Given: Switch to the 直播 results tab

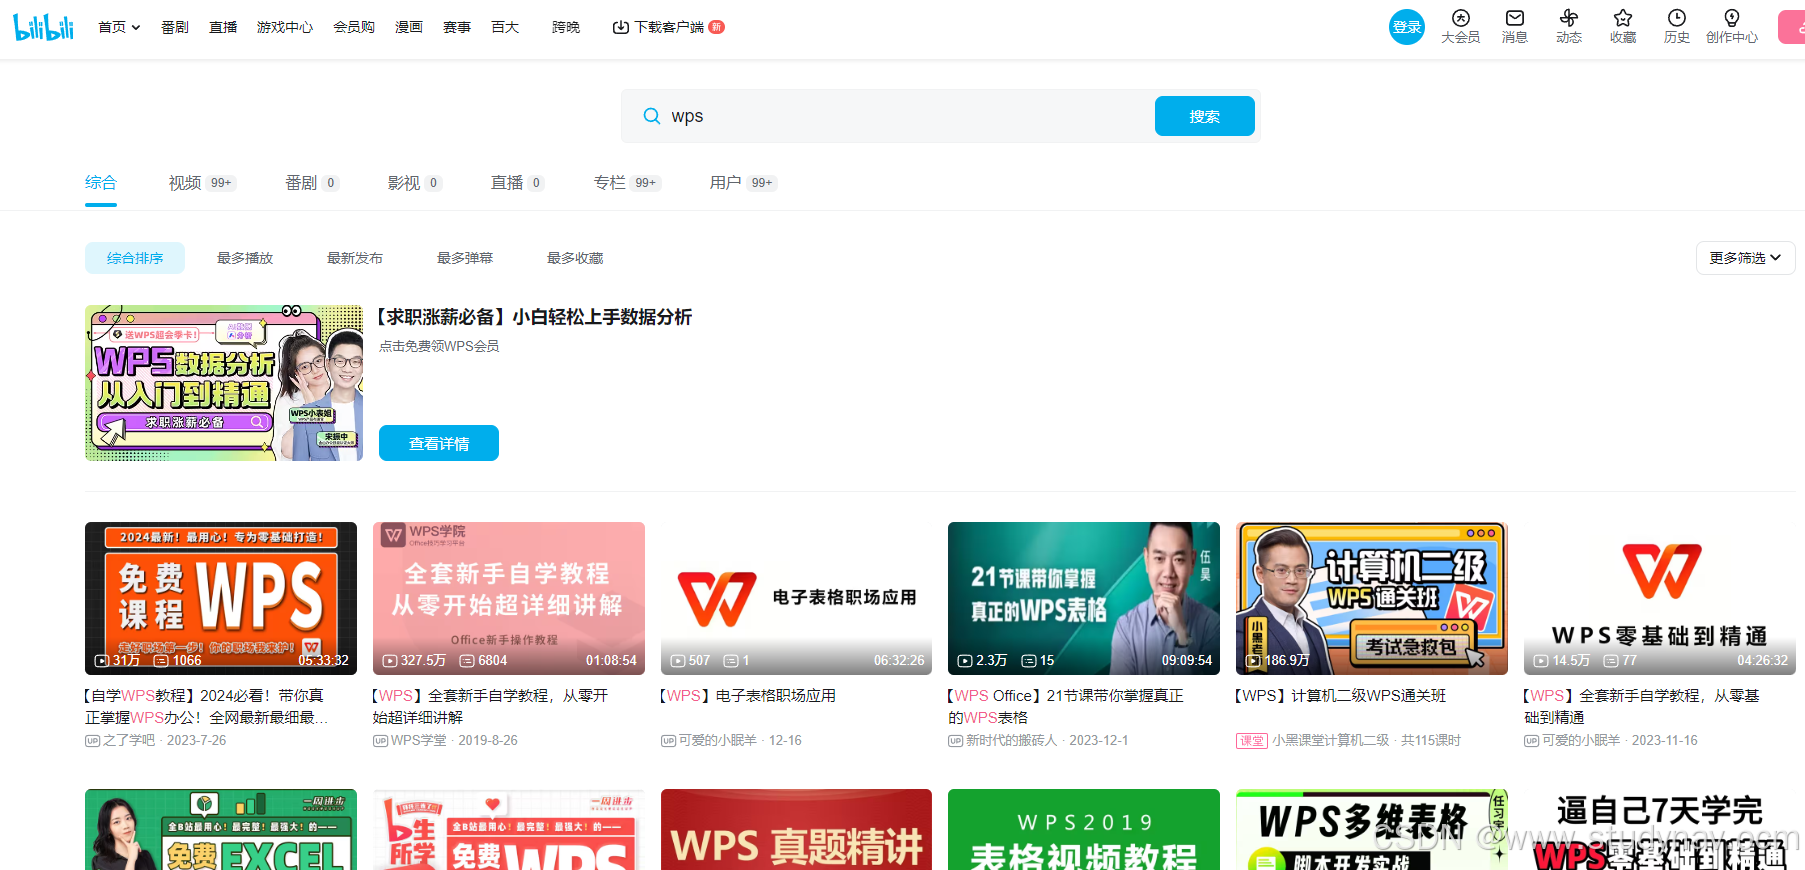Looking at the screenshot, I should [517, 183].
